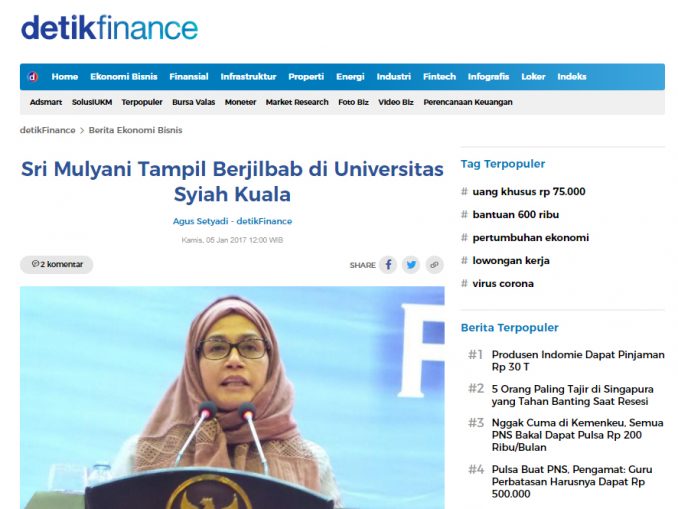Click detikFinance breadcrumb
Screen dimensions: 678x509
48,130
